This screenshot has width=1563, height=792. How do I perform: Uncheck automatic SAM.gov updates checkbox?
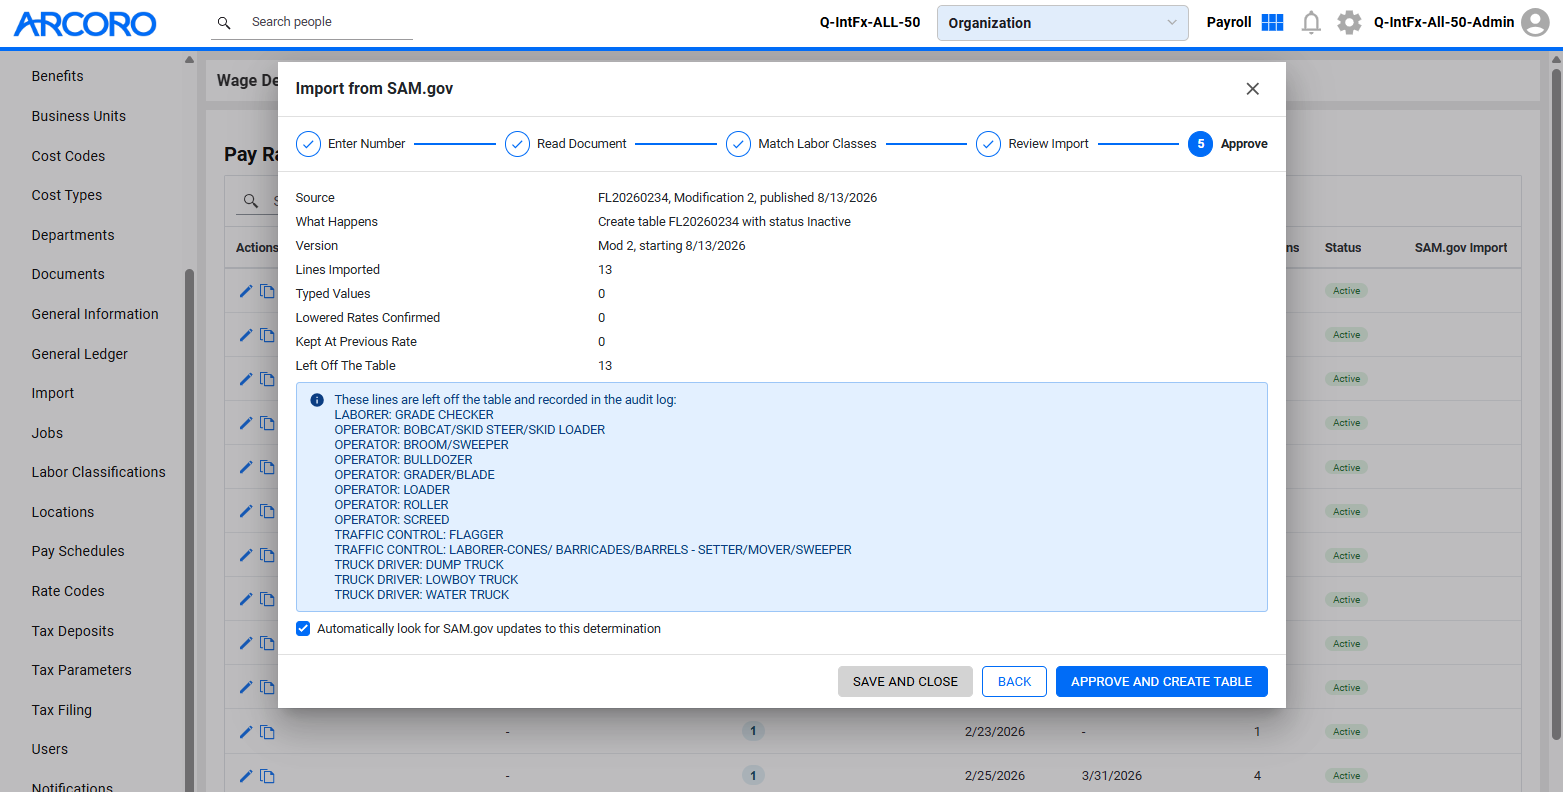coord(303,629)
